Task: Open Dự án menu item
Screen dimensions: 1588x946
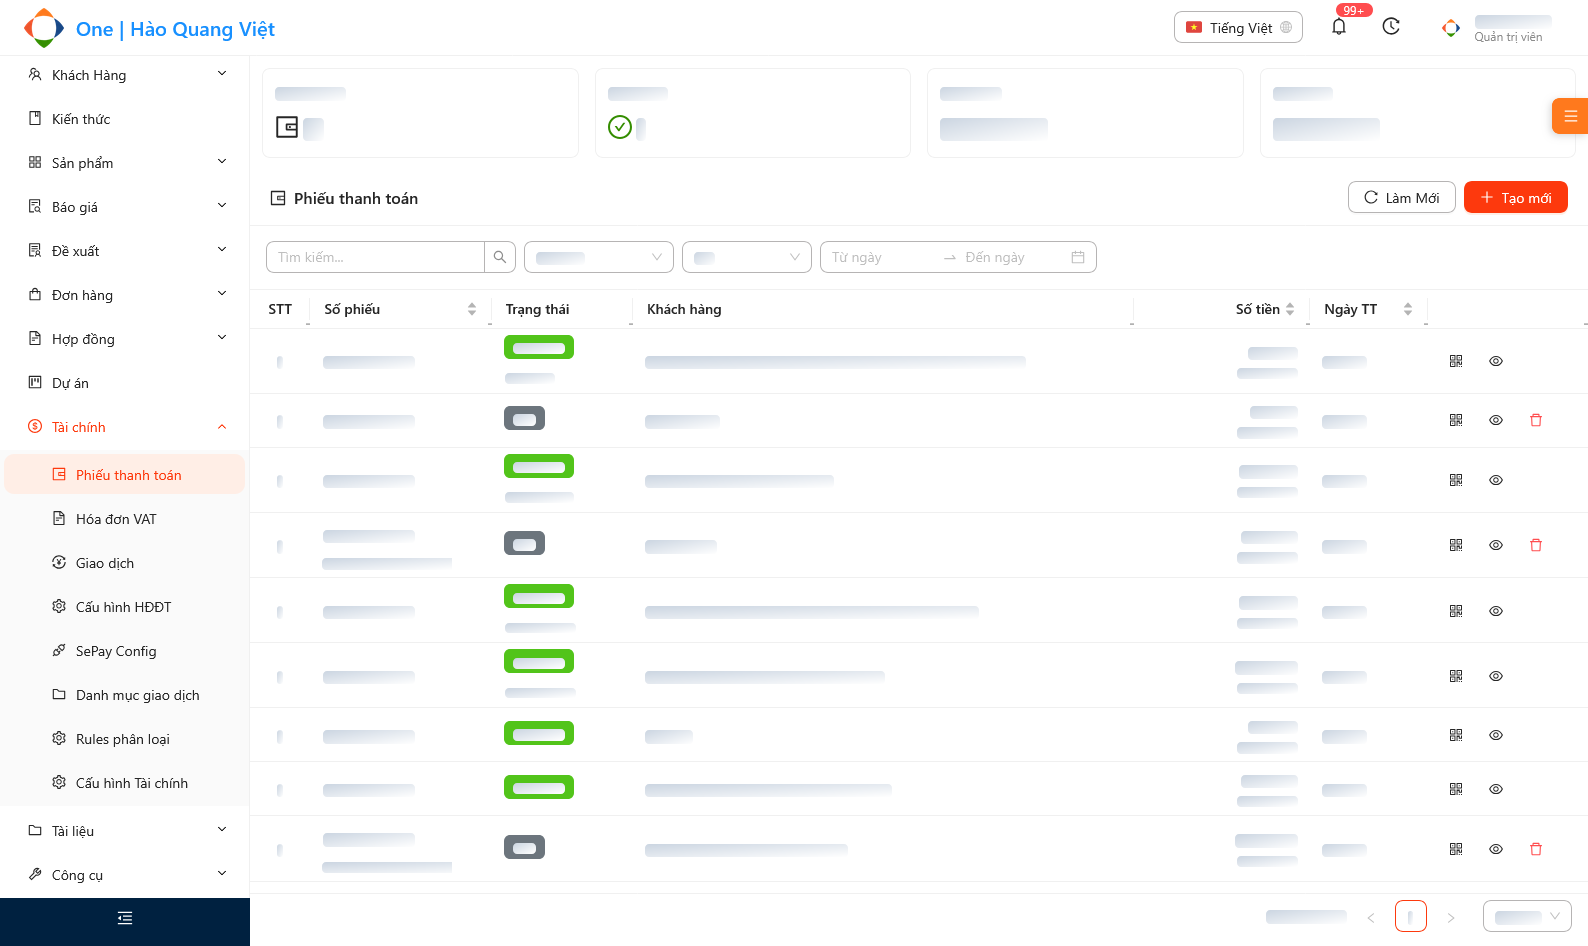Action: click(x=125, y=383)
